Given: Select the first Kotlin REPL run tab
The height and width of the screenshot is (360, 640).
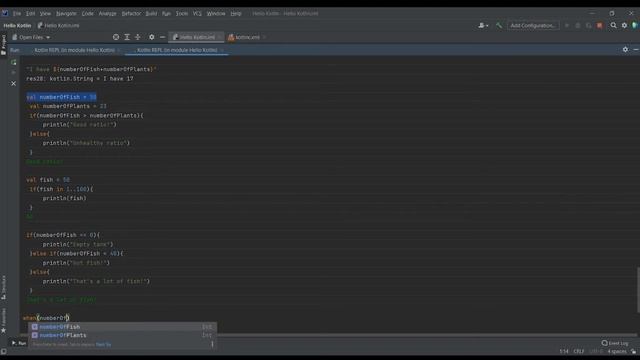Looking at the screenshot, I should tap(74, 50).
